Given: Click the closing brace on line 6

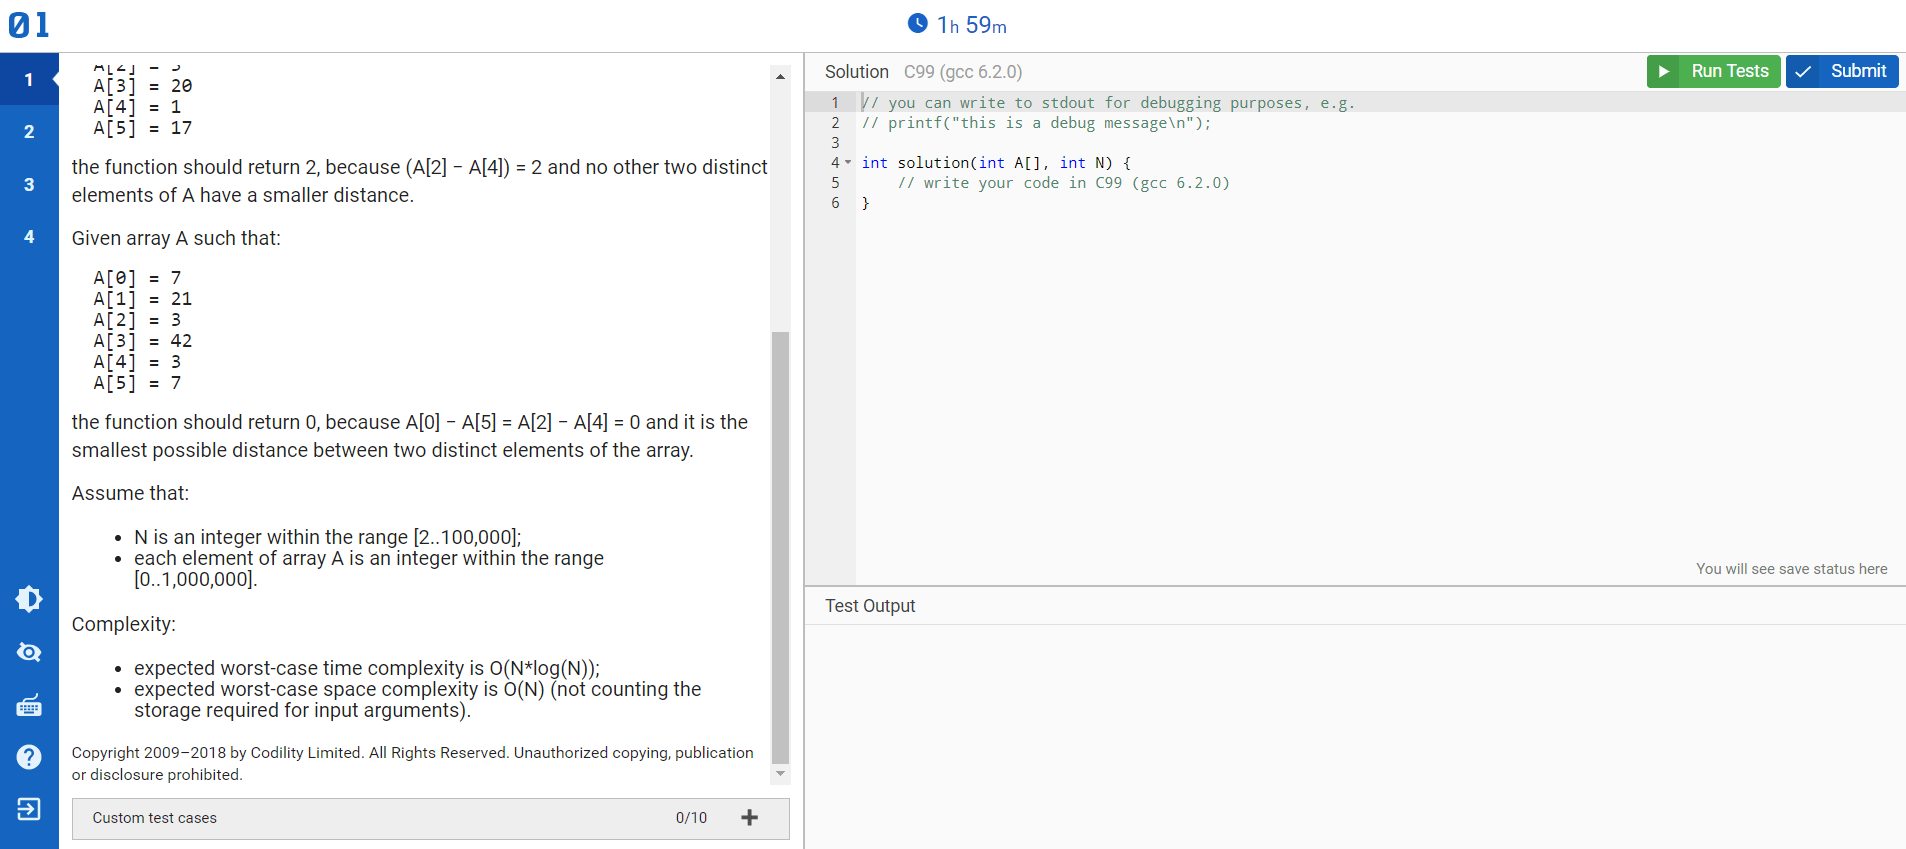Looking at the screenshot, I should click(x=866, y=203).
